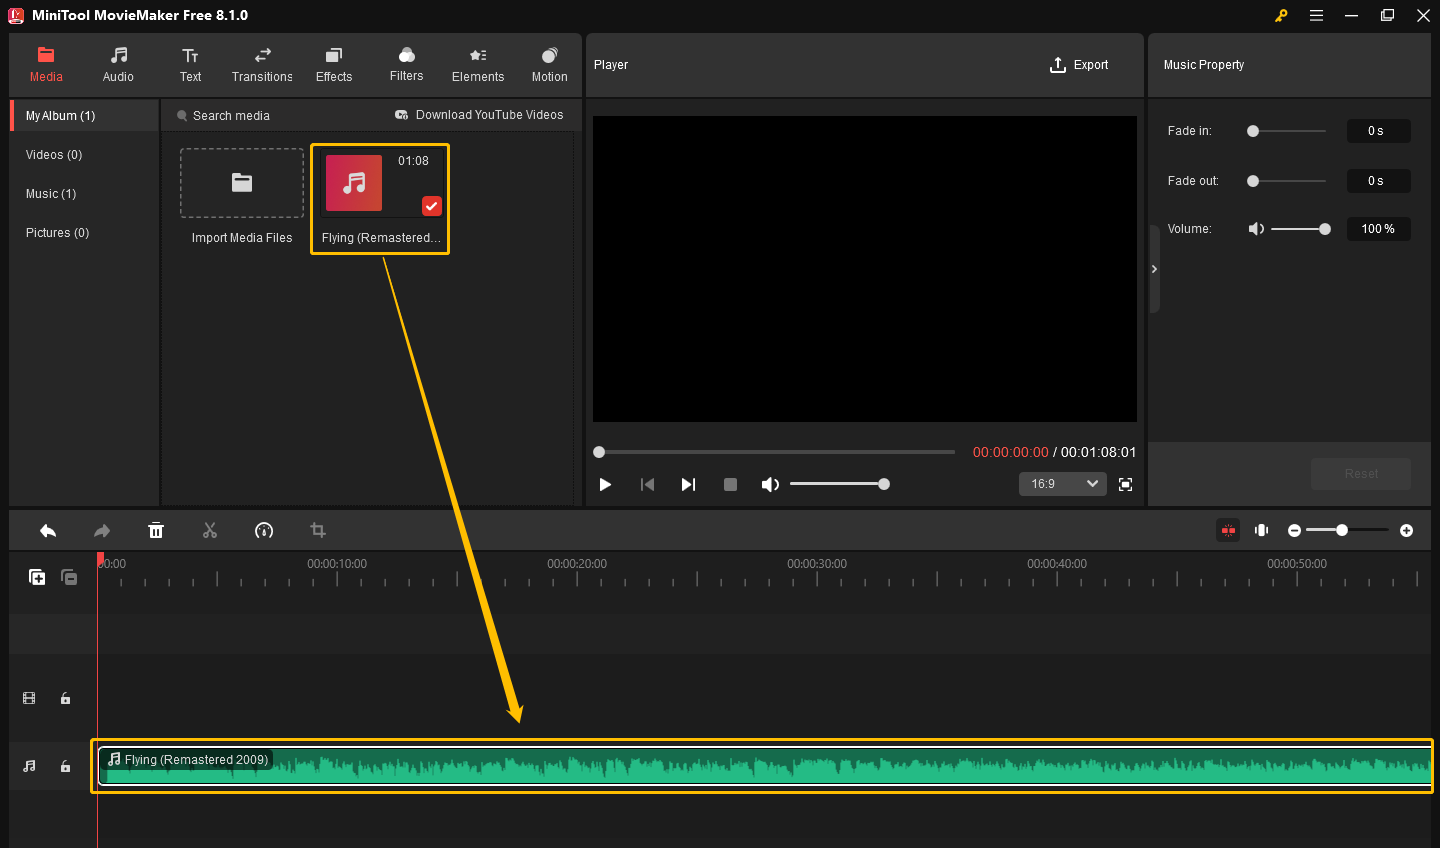Open the 16:9 aspect ratio dropdown
This screenshot has height=848, width=1440.
tap(1063, 484)
